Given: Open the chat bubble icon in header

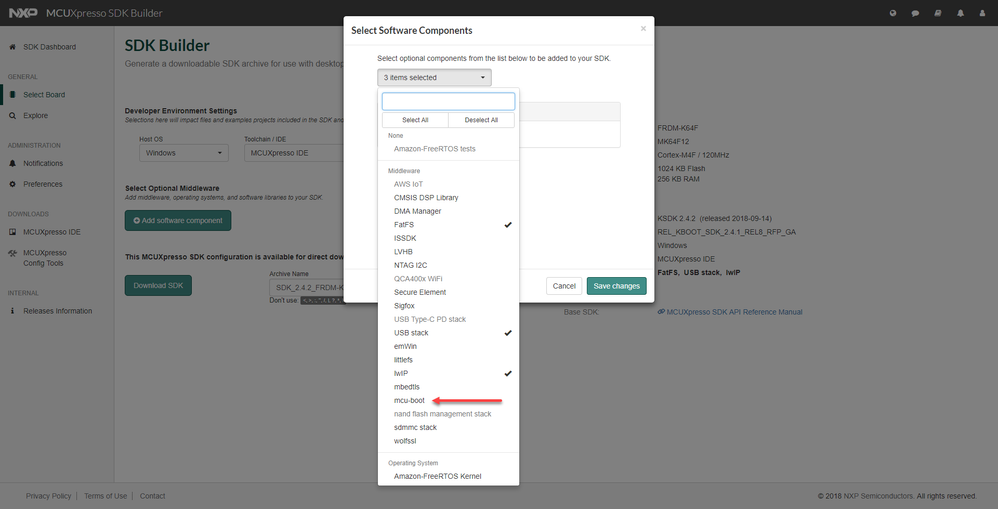Looking at the screenshot, I should click(x=915, y=13).
